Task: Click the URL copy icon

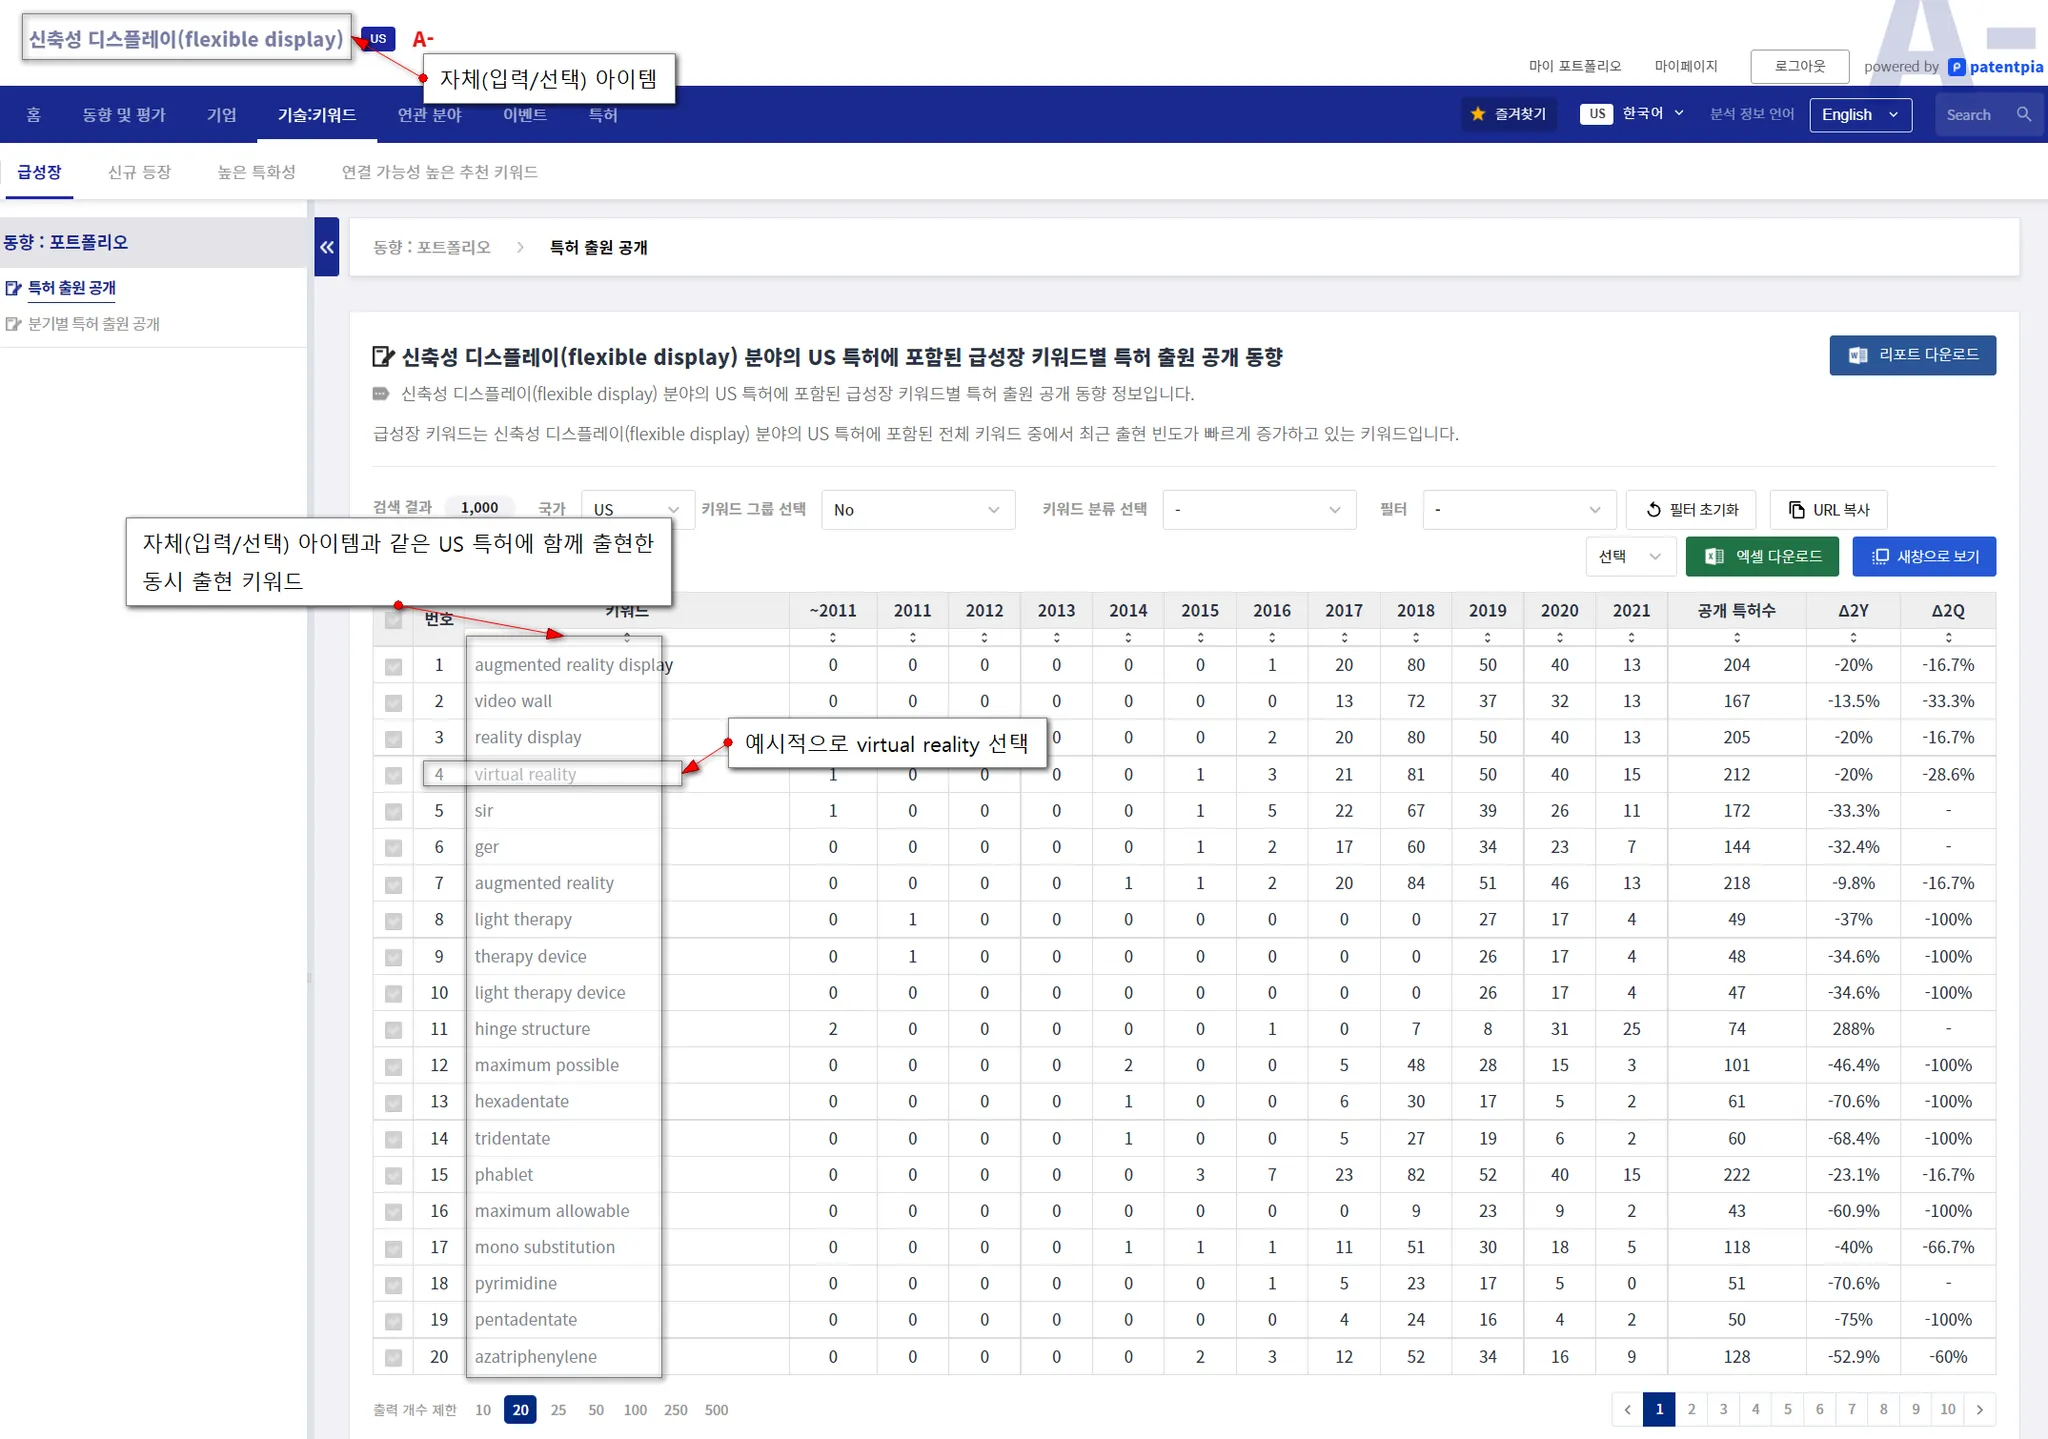Action: (x=1797, y=510)
